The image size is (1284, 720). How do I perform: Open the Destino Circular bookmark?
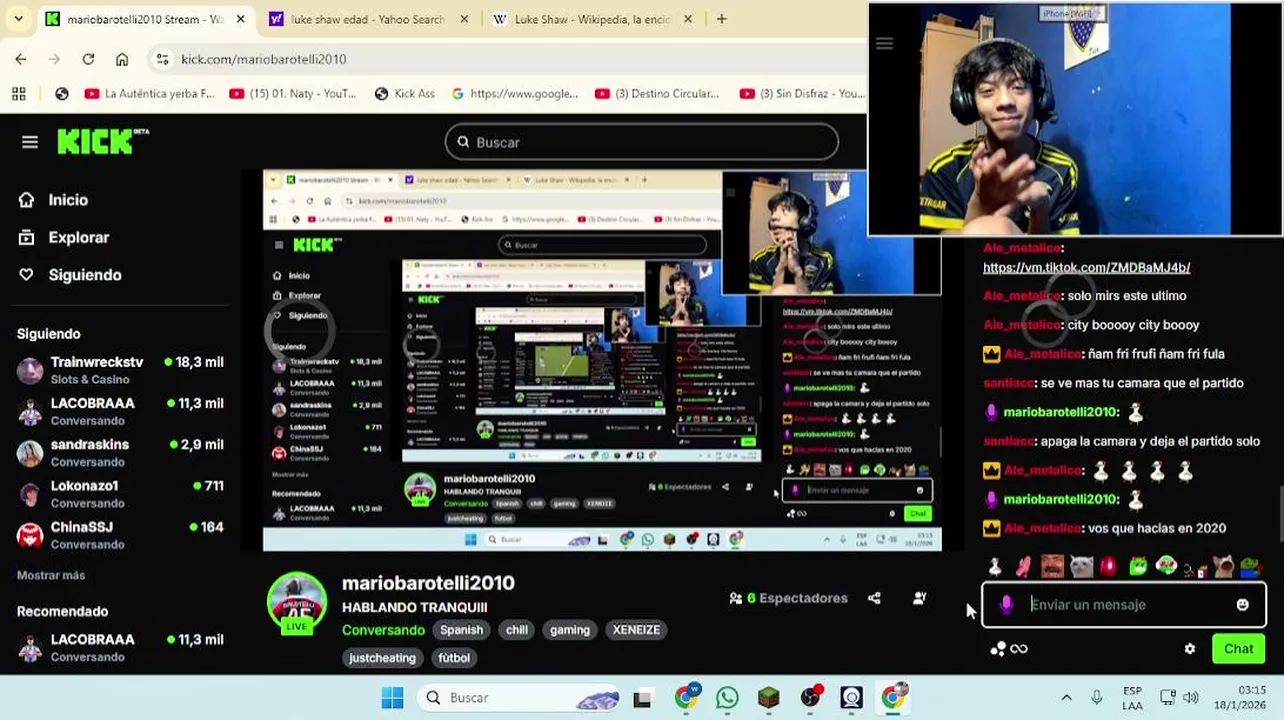click(x=657, y=93)
